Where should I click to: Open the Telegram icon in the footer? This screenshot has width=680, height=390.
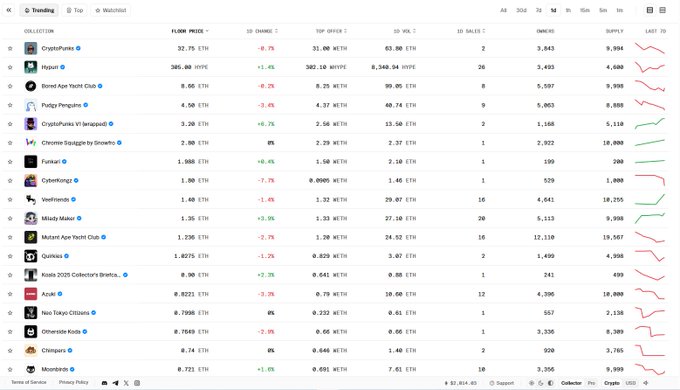point(115,383)
